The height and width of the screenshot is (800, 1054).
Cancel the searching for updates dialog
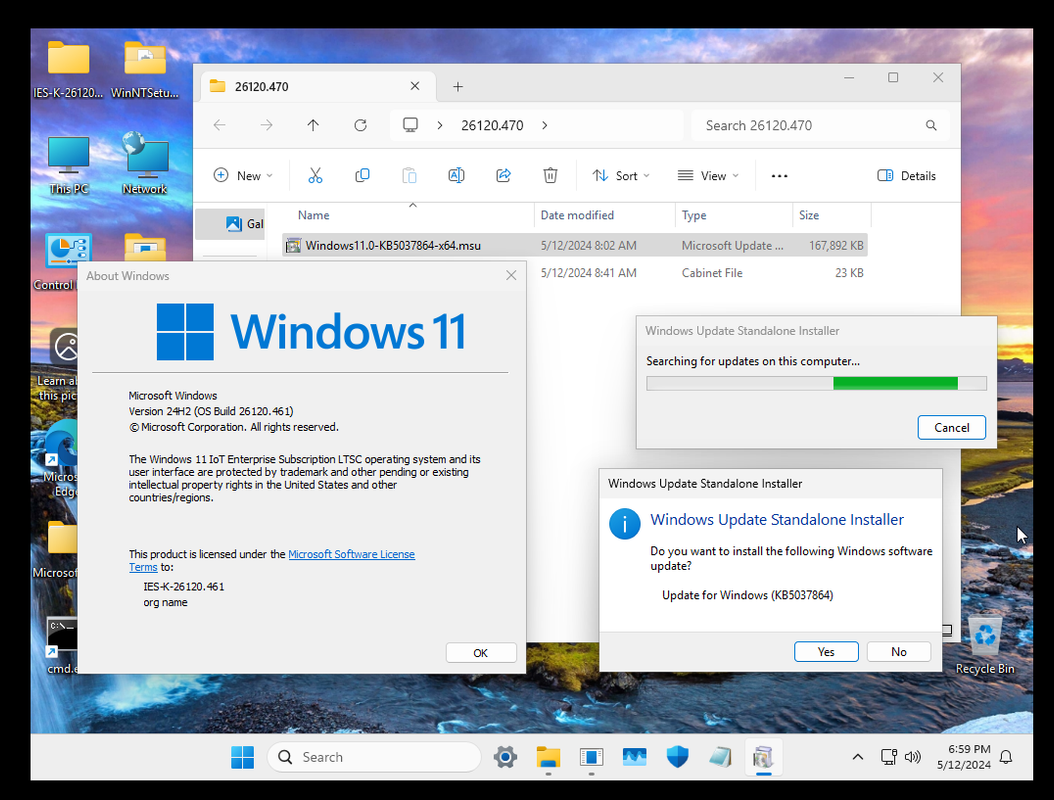tap(951, 428)
